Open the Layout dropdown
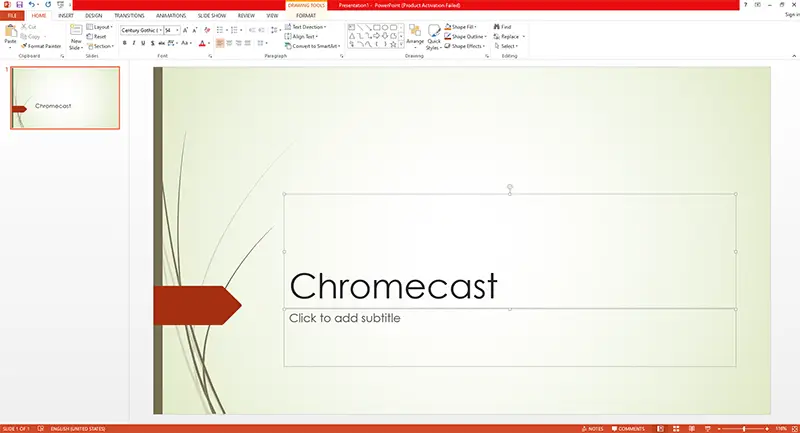Screen dimensions: 800x433 tap(99, 27)
